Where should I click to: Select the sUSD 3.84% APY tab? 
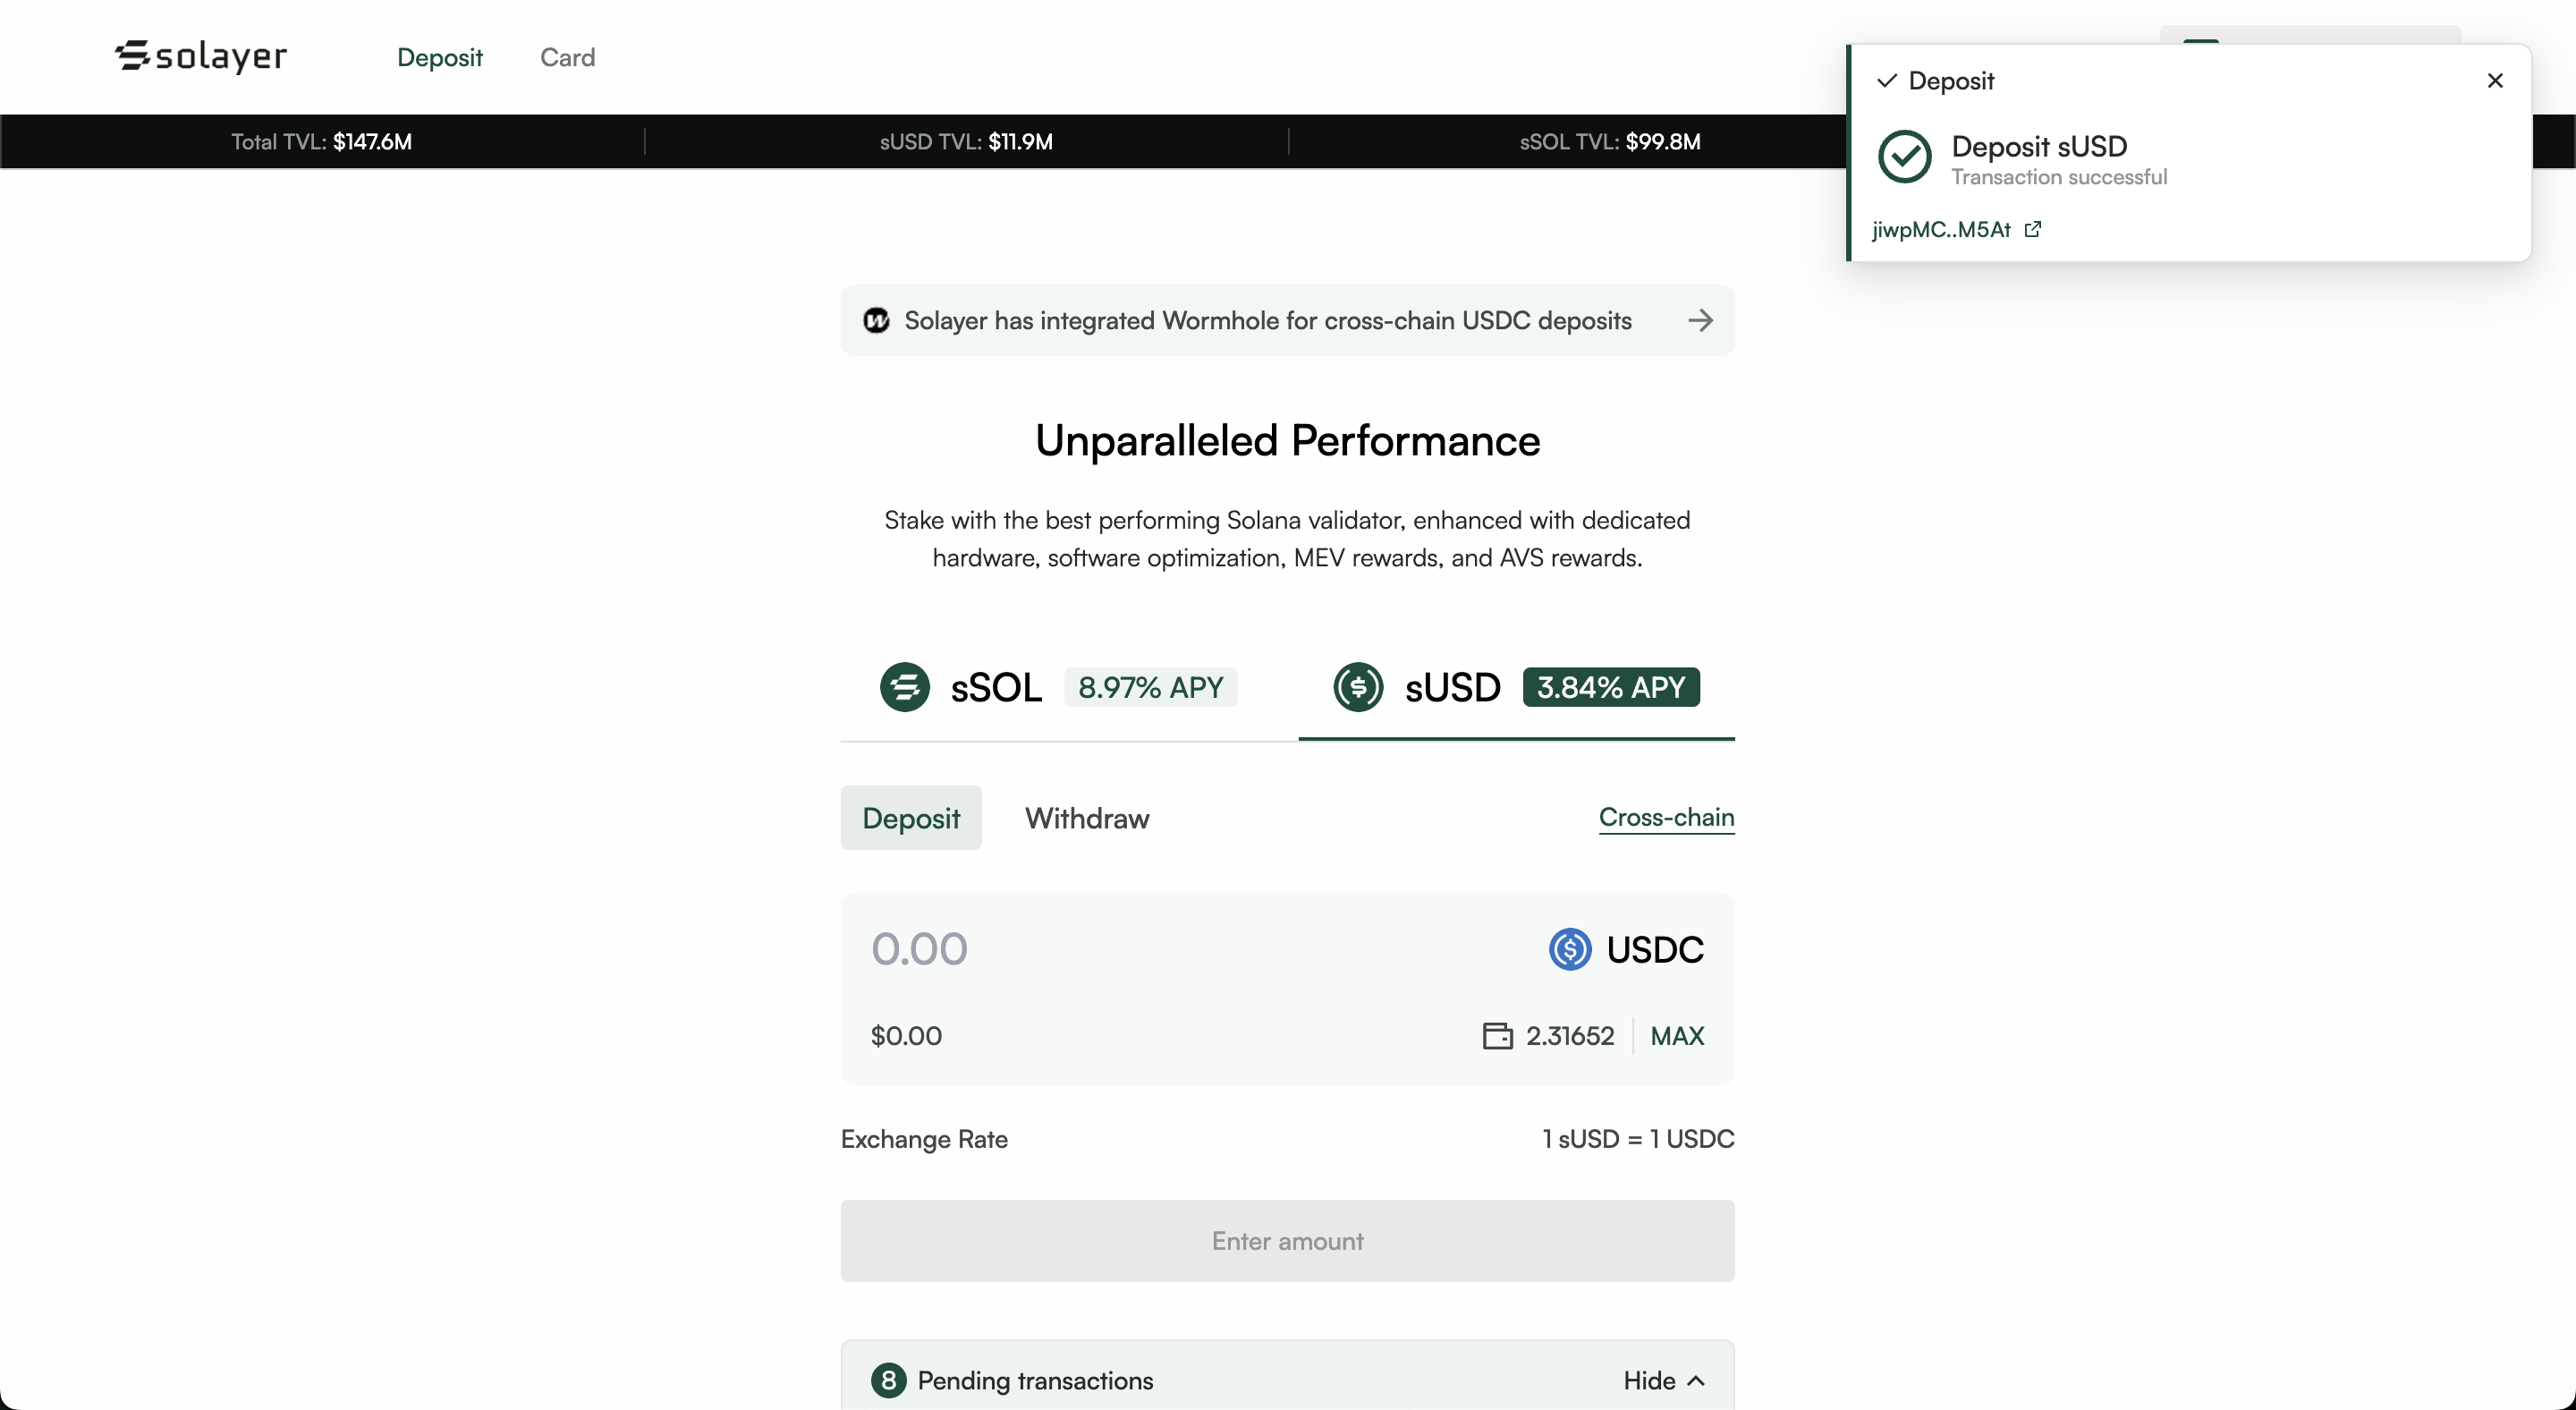tap(1516, 688)
